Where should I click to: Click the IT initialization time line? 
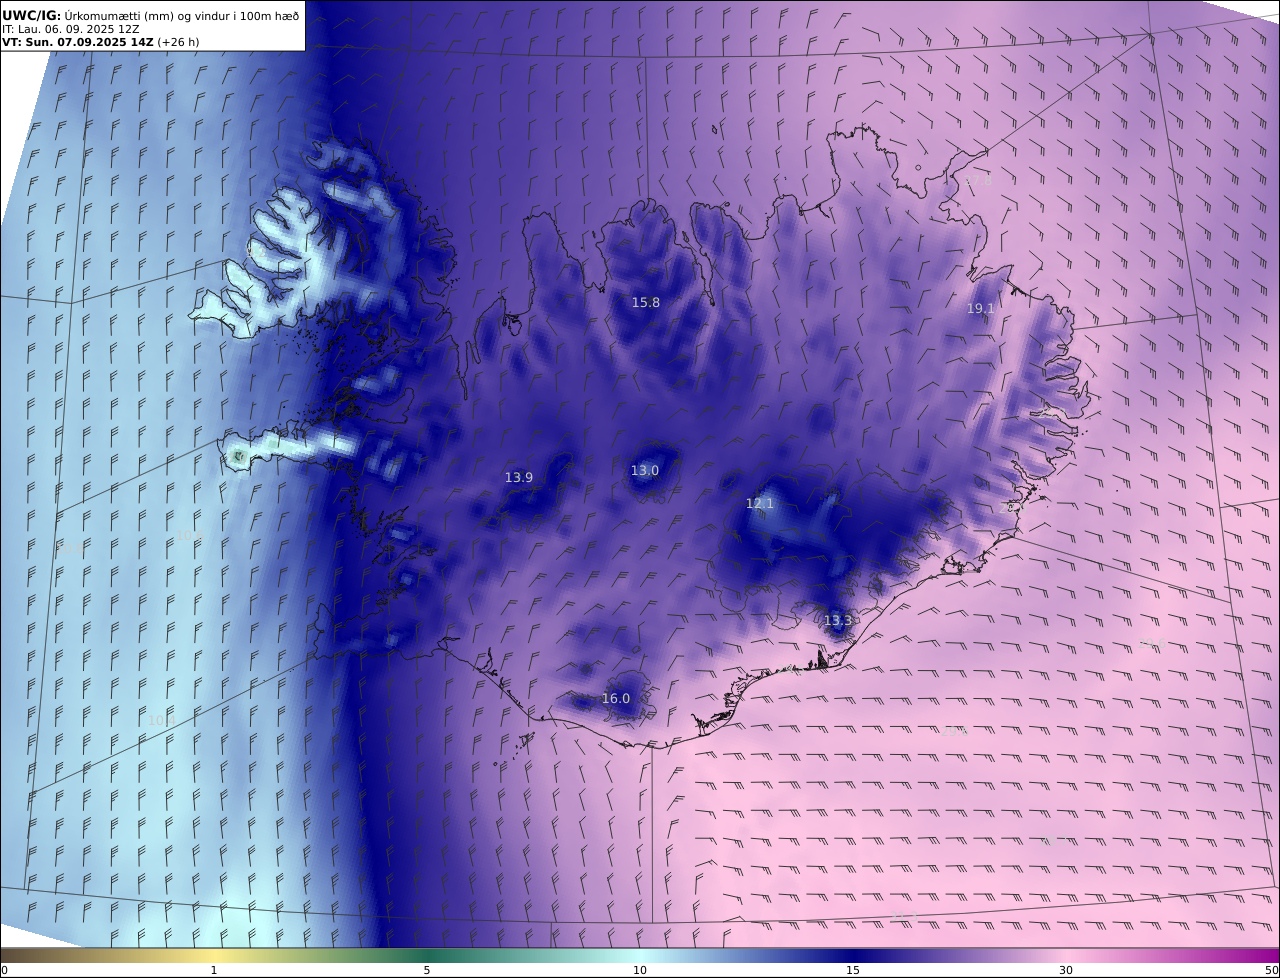(71, 29)
